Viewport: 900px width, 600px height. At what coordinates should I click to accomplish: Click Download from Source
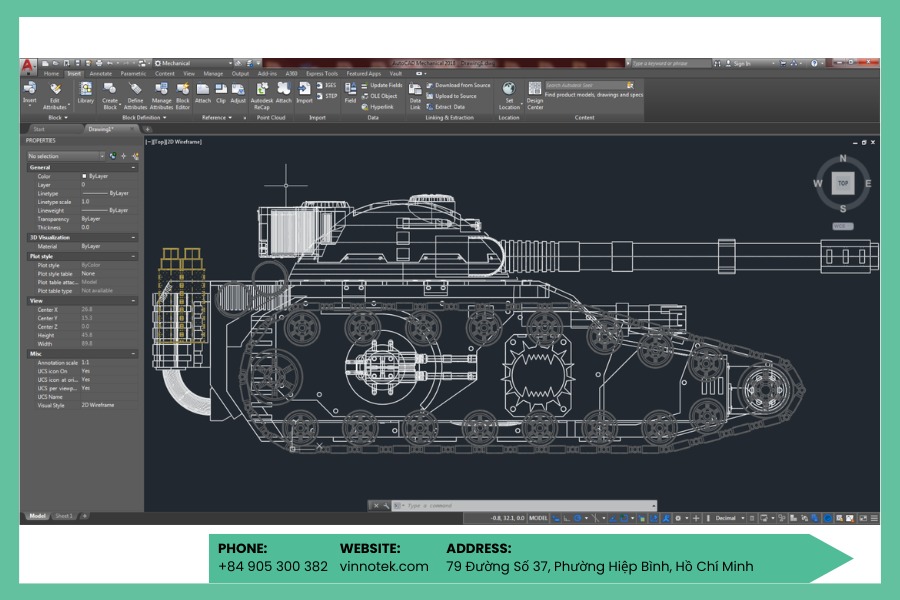pos(458,85)
